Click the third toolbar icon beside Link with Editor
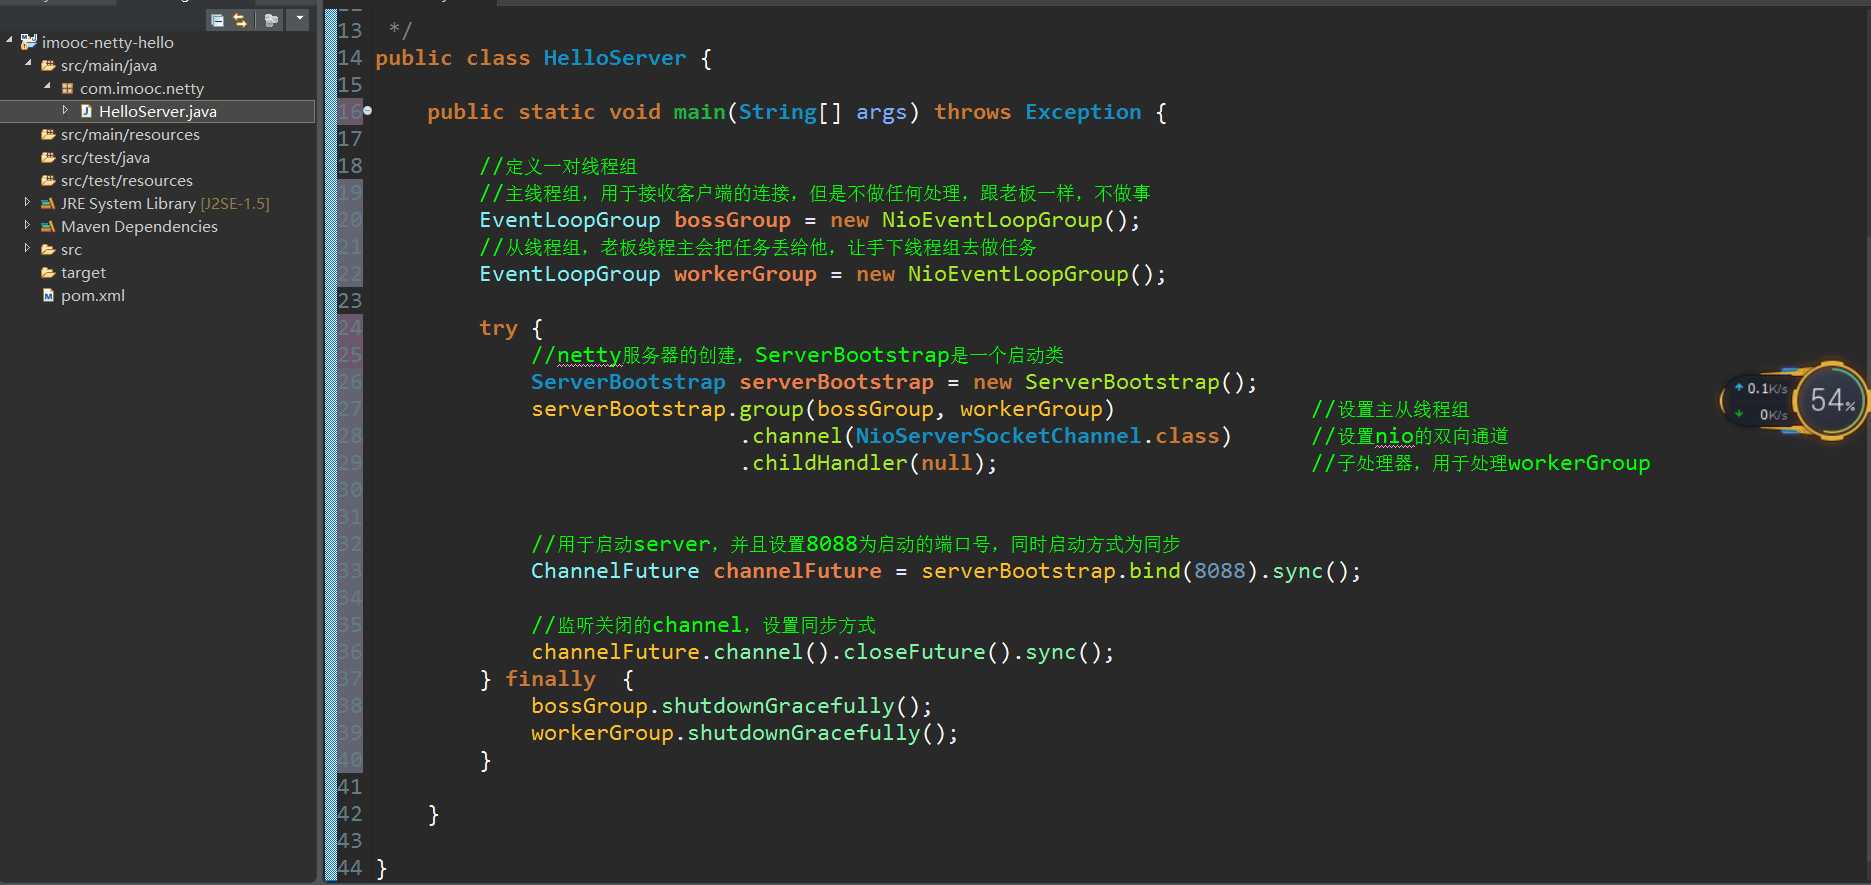Screen dimensions: 1871x885 pyautogui.click(x=271, y=19)
